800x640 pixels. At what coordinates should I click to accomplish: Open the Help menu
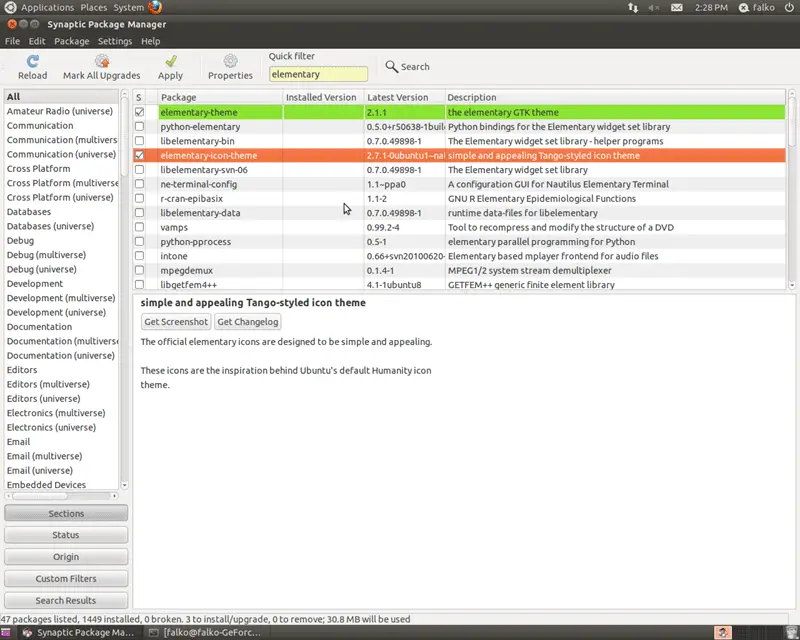pos(151,41)
